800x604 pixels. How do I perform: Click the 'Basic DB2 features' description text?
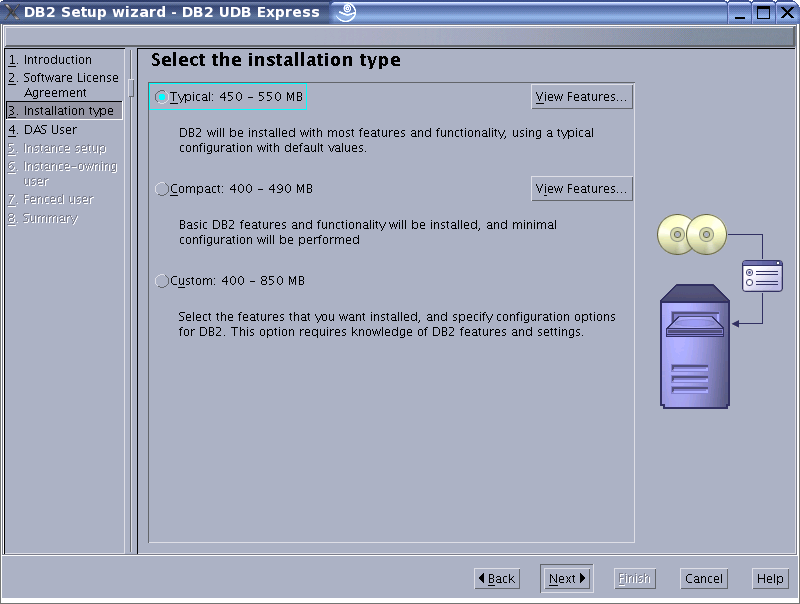[367, 232]
